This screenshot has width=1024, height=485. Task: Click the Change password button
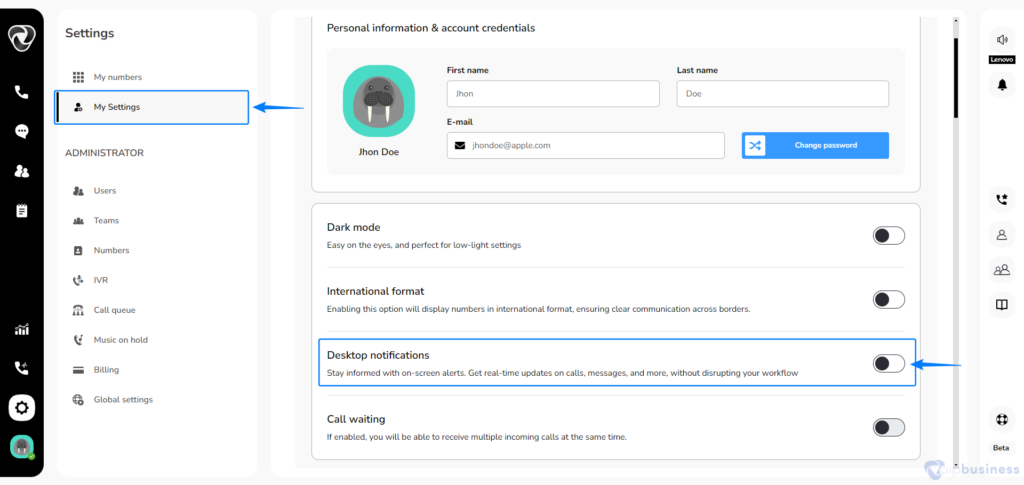click(x=815, y=146)
